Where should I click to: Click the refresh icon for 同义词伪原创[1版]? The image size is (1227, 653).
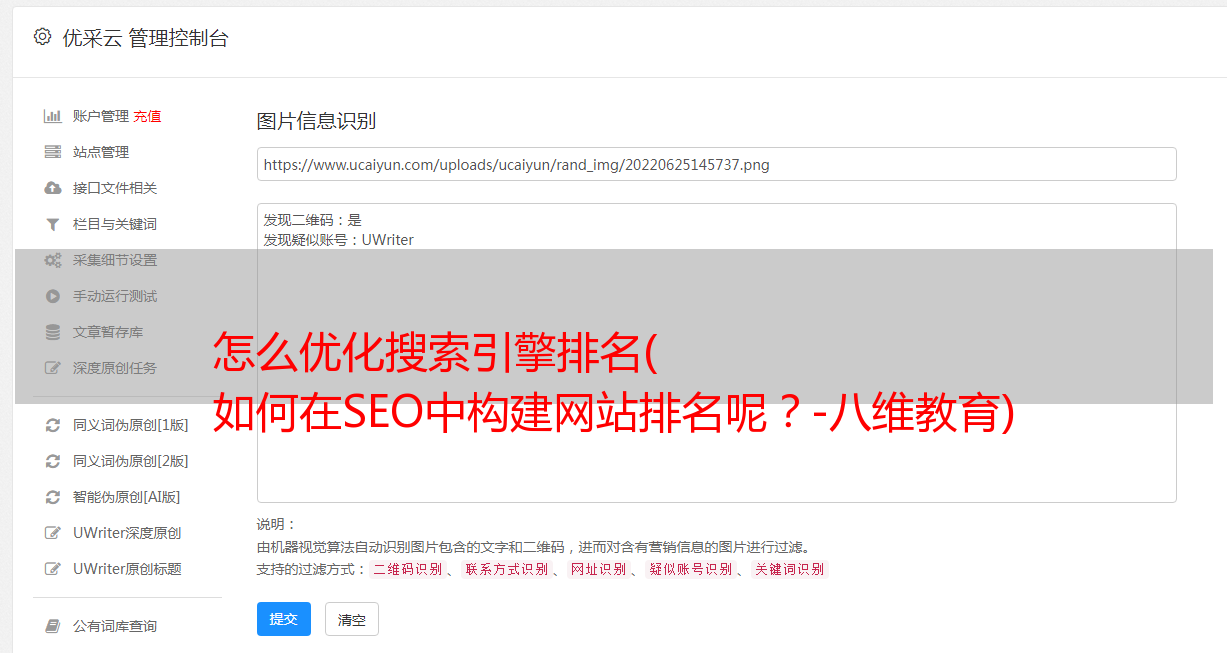click(x=53, y=425)
